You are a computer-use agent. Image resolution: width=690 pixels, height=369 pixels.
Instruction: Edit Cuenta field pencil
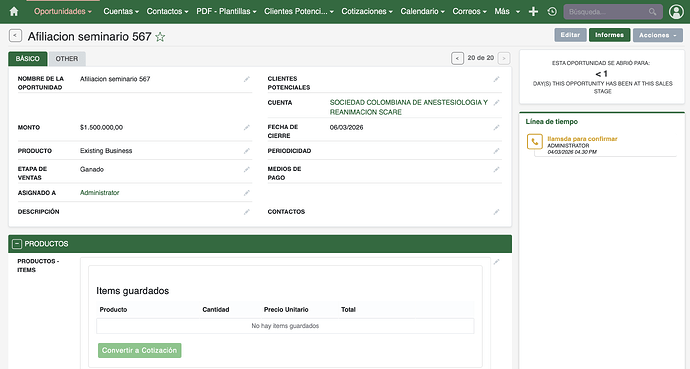496,102
